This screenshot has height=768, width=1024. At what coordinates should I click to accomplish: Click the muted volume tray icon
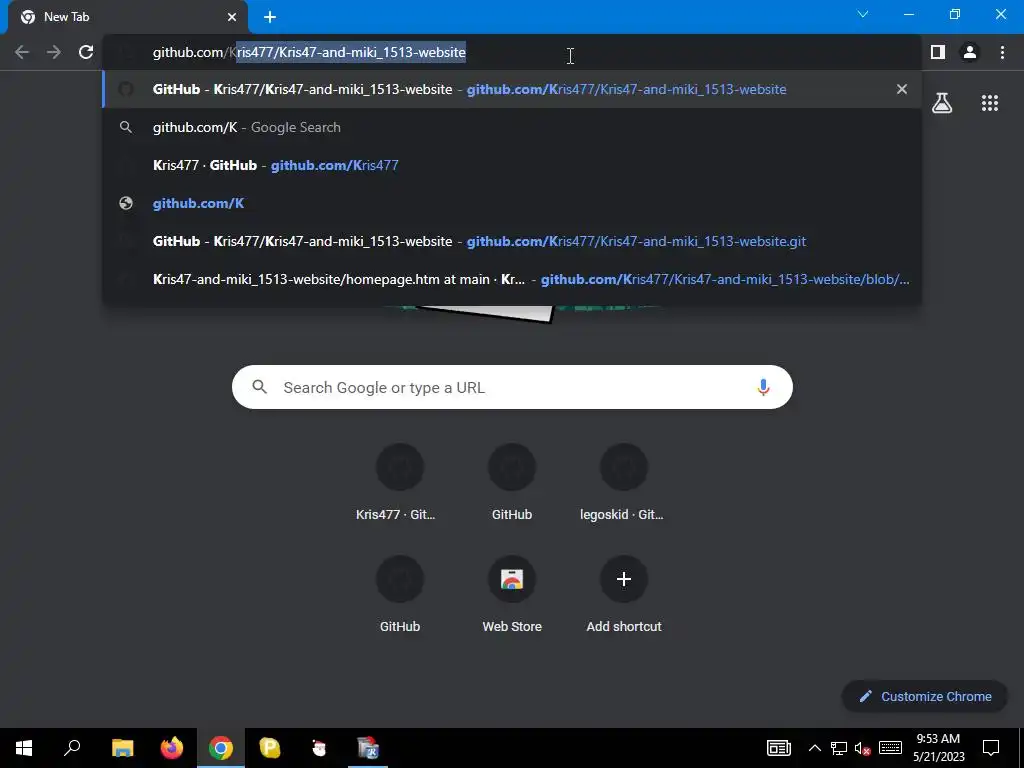[x=863, y=748]
